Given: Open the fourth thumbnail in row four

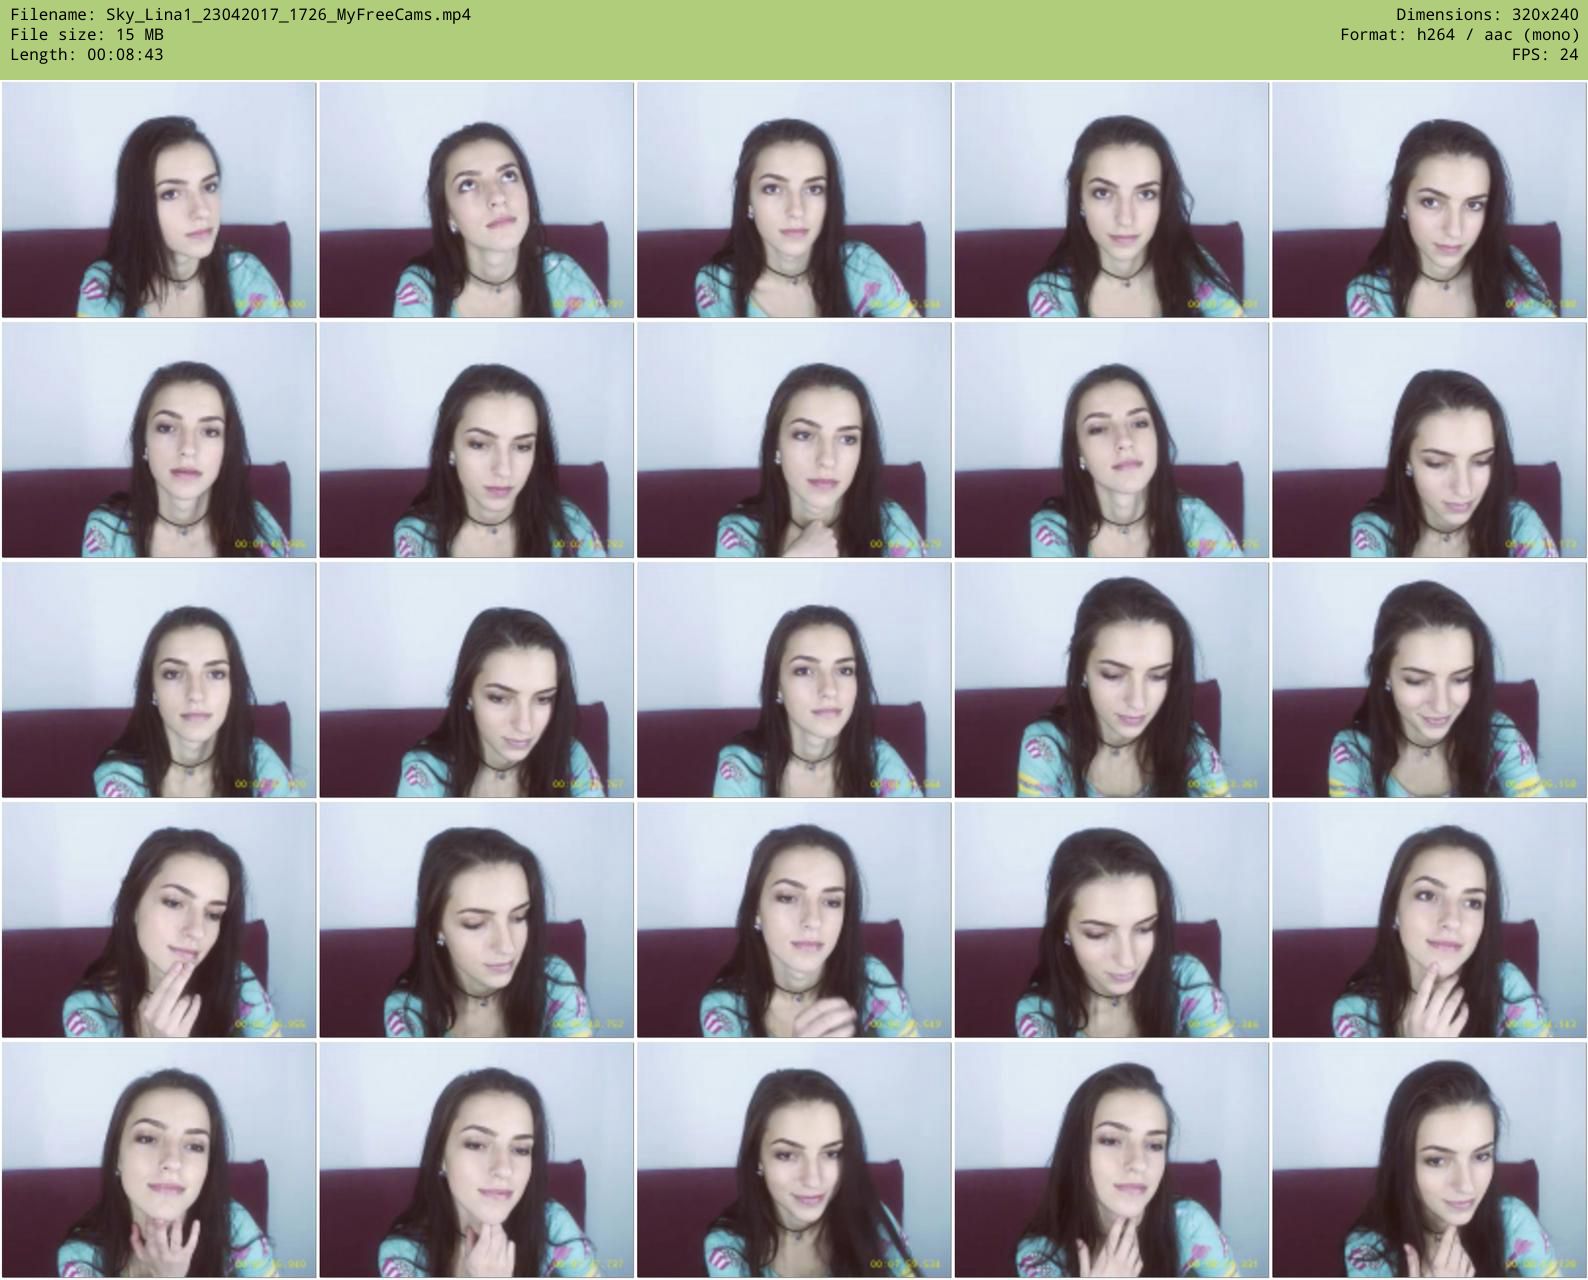Looking at the screenshot, I should point(1111,920).
